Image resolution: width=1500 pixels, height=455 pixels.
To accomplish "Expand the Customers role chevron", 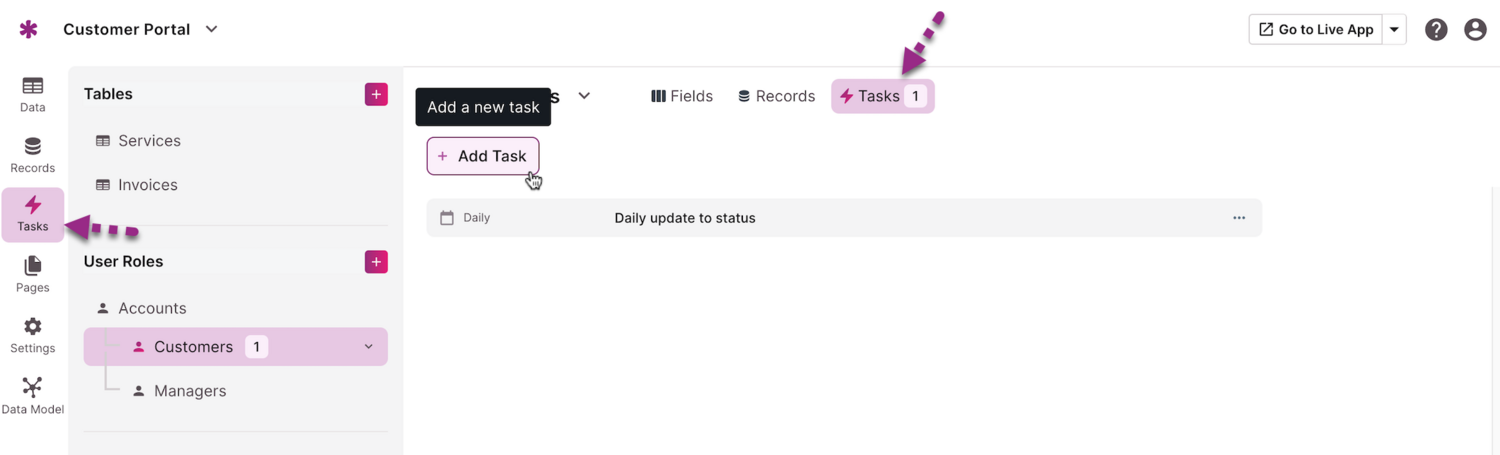I will (x=368, y=347).
